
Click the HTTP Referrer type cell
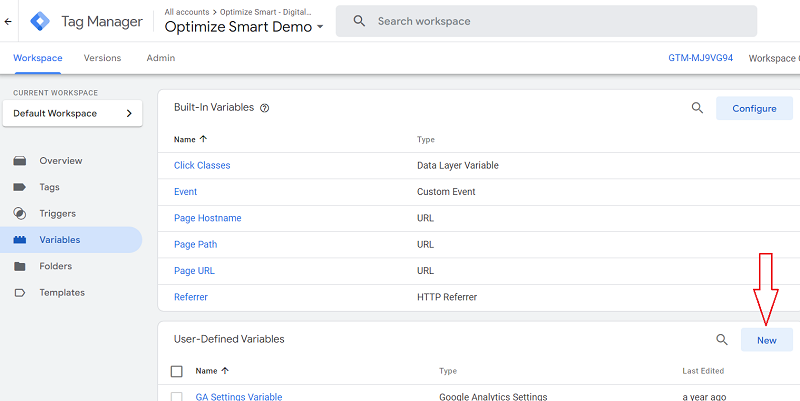(x=447, y=297)
